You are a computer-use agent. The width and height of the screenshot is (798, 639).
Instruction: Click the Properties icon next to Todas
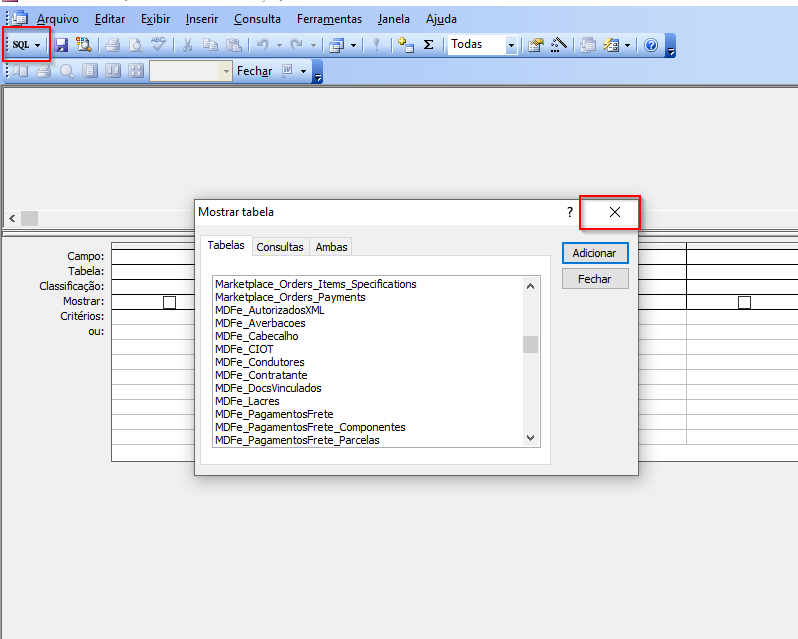[x=536, y=45]
